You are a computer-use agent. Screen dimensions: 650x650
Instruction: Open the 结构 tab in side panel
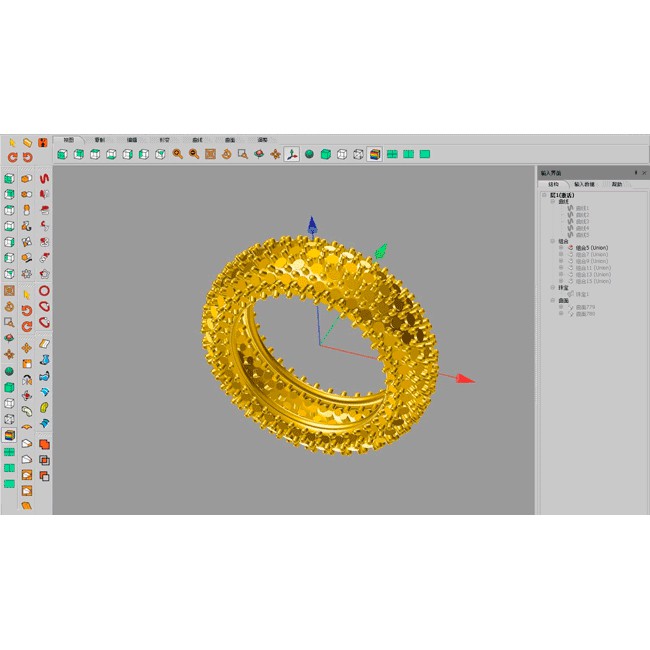(553, 184)
